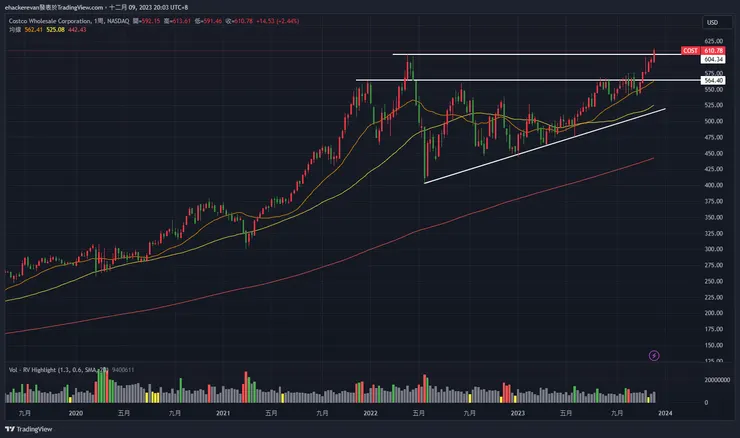
Task: Click the +14.53 (+2.44%) change value
Action: (x=278, y=21)
